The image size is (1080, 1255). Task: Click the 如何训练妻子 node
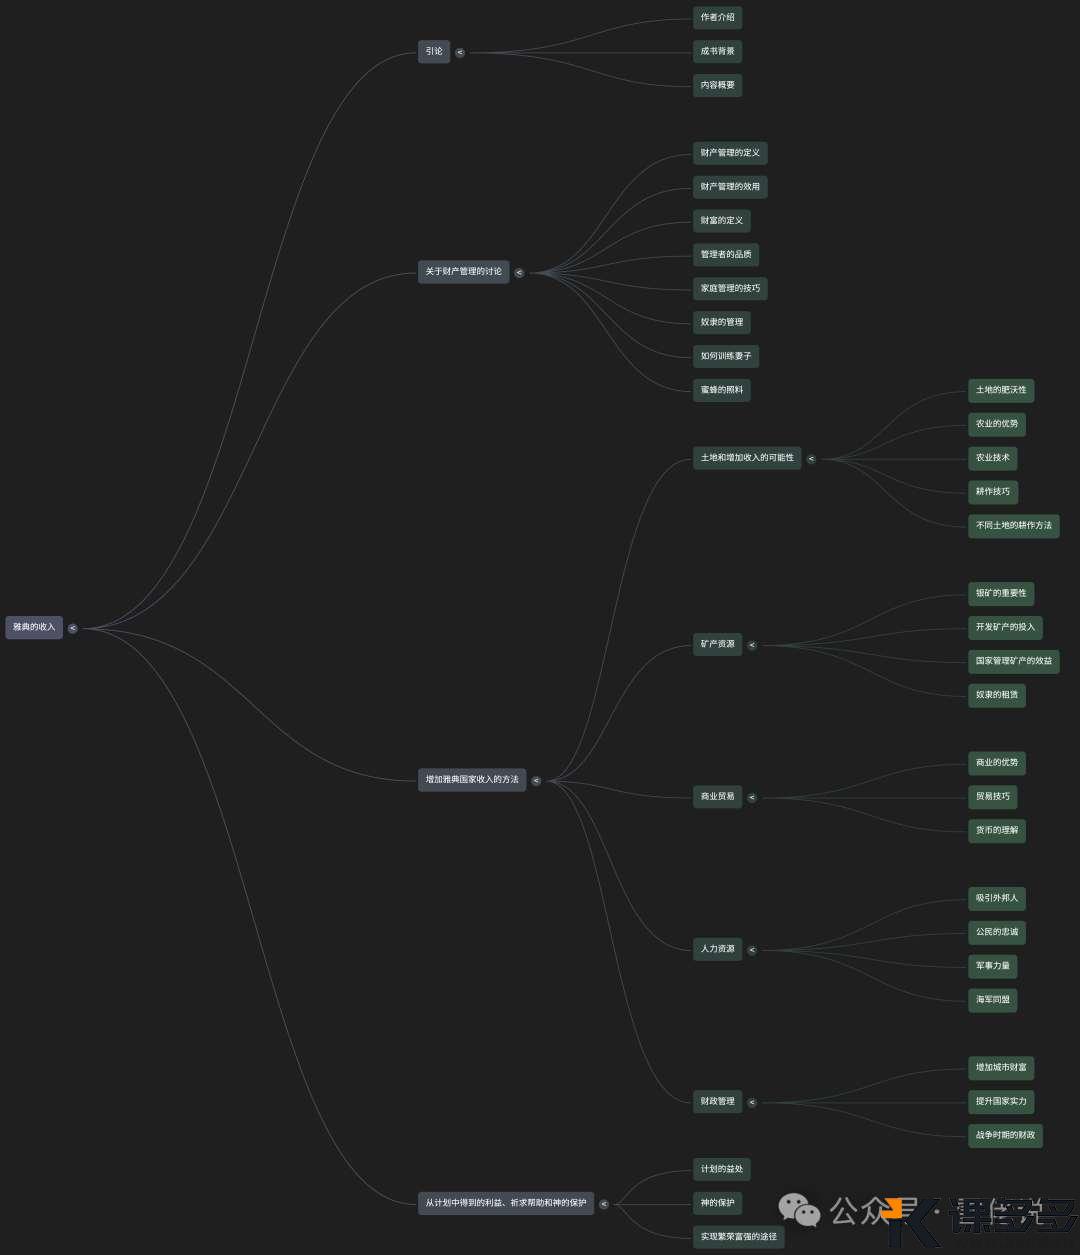click(725, 356)
